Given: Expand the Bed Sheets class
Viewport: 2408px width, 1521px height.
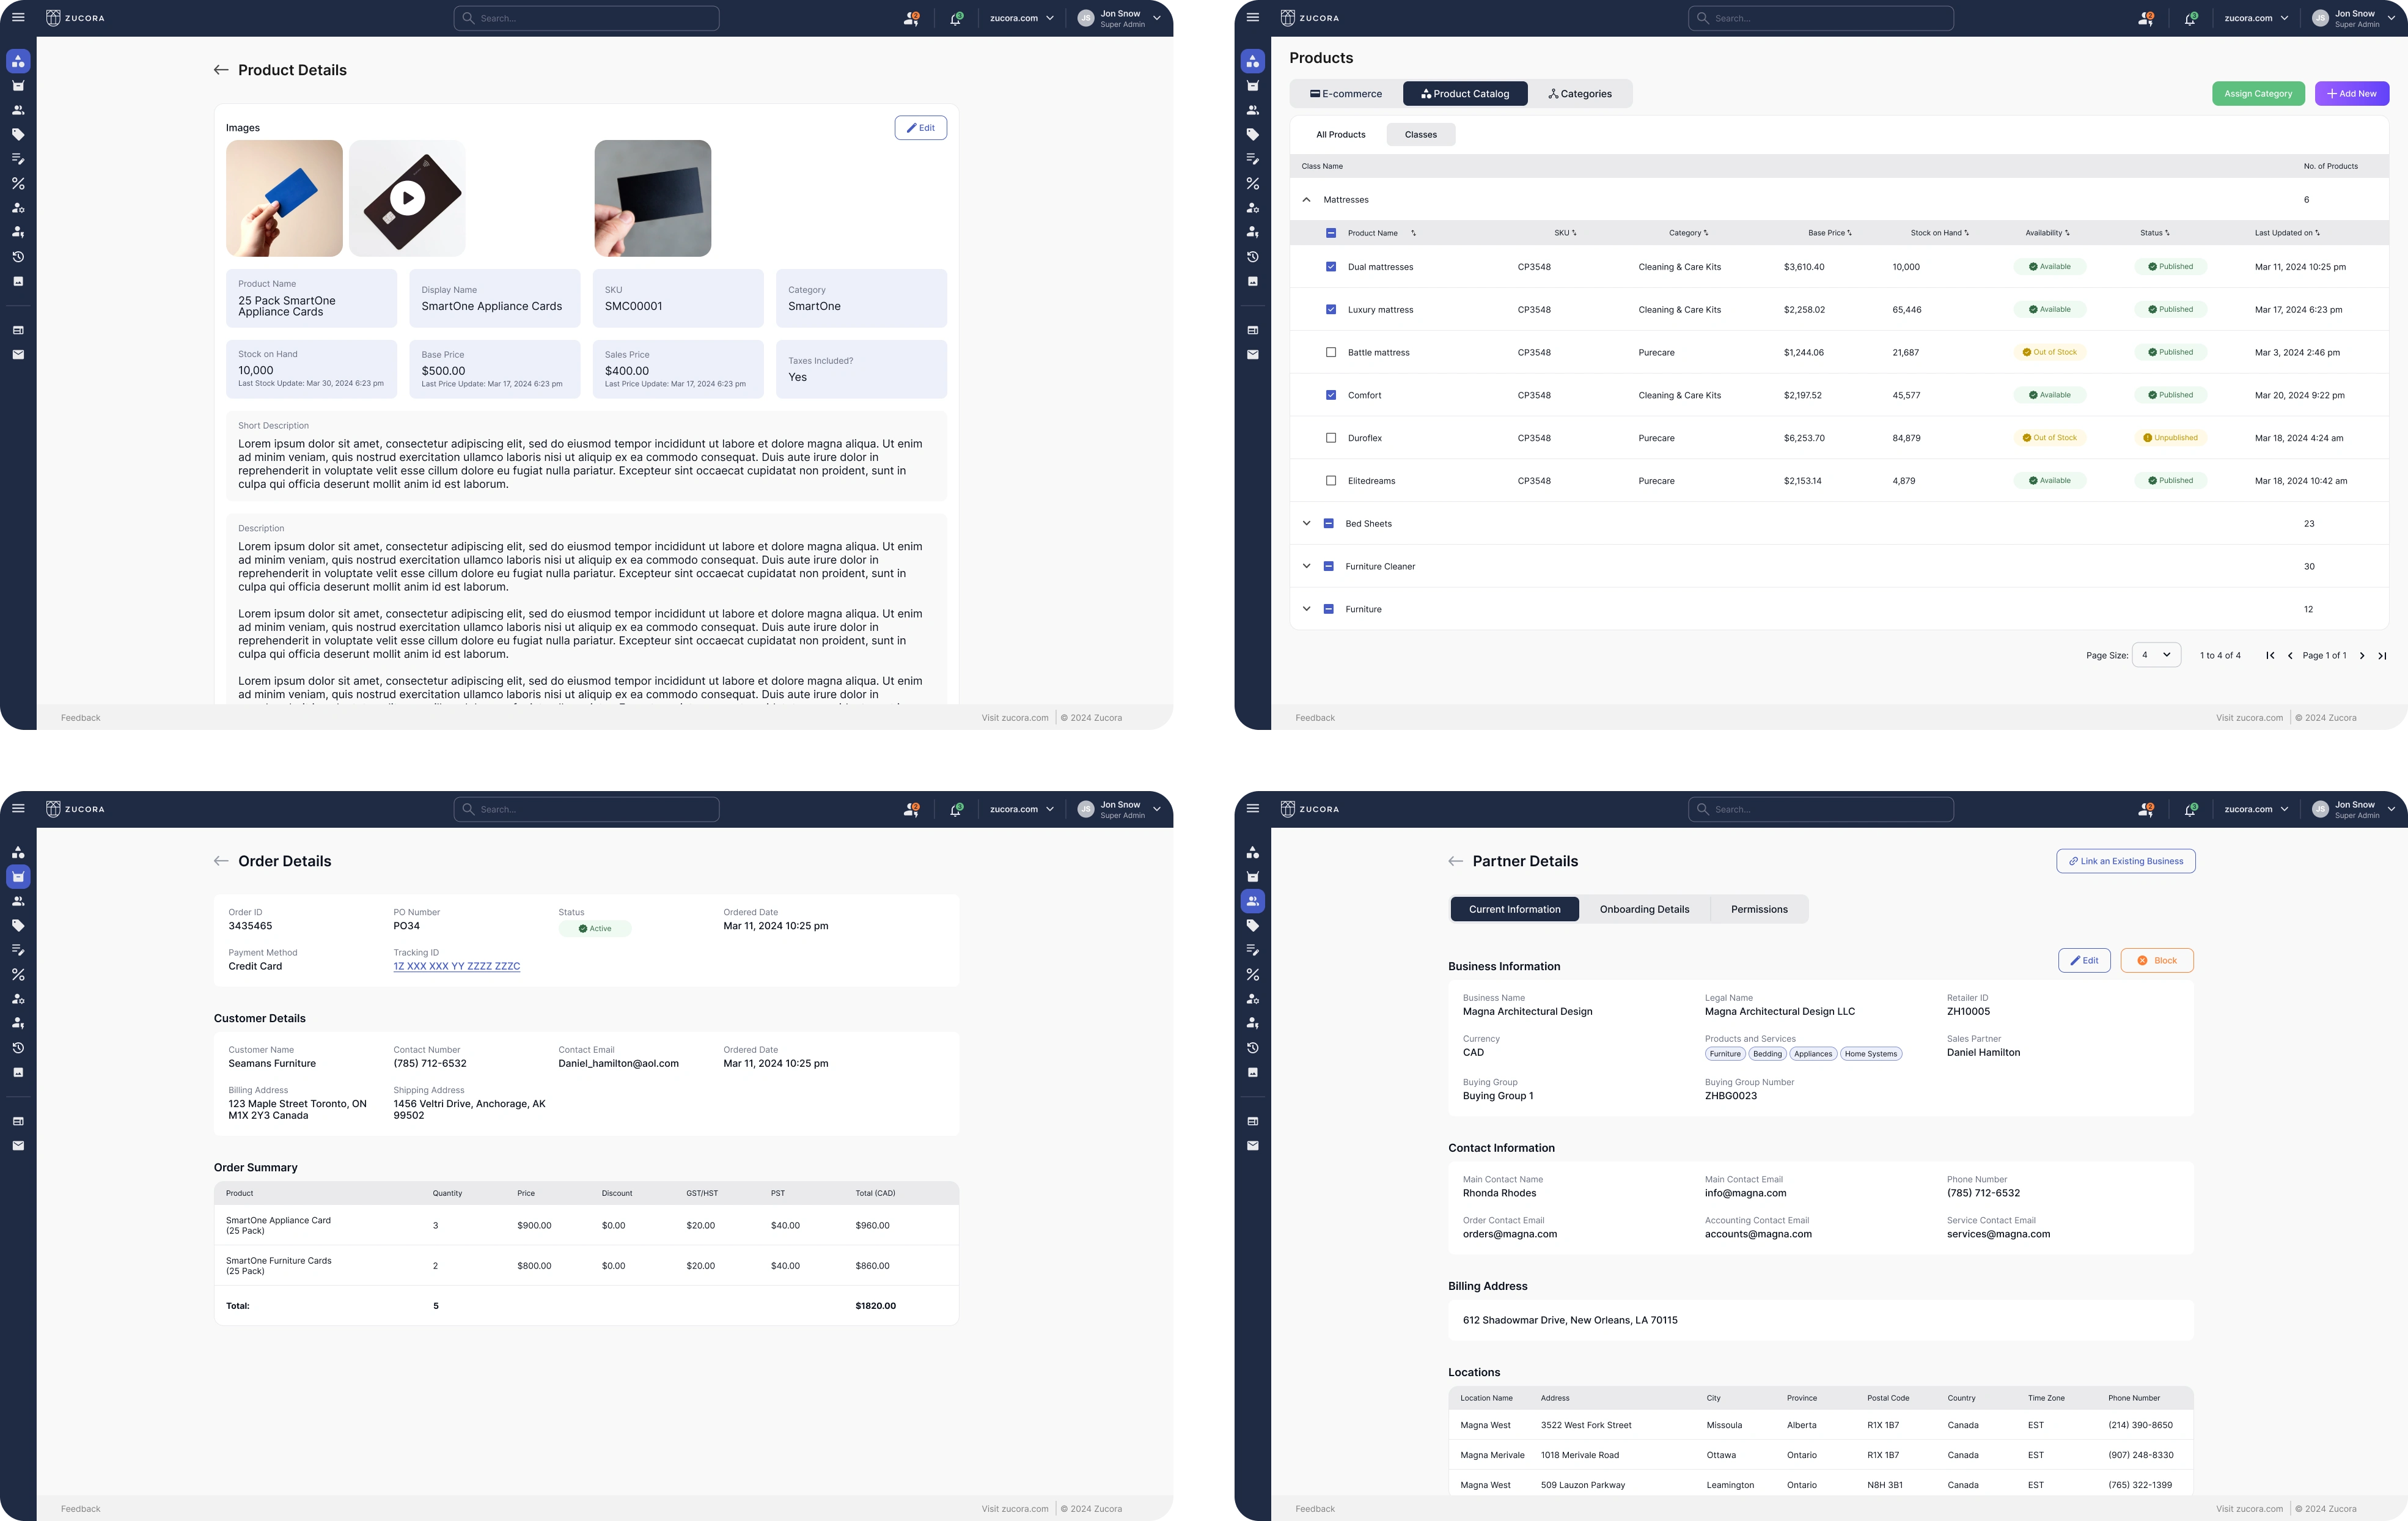Looking at the screenshot, I should [1306, 523].
